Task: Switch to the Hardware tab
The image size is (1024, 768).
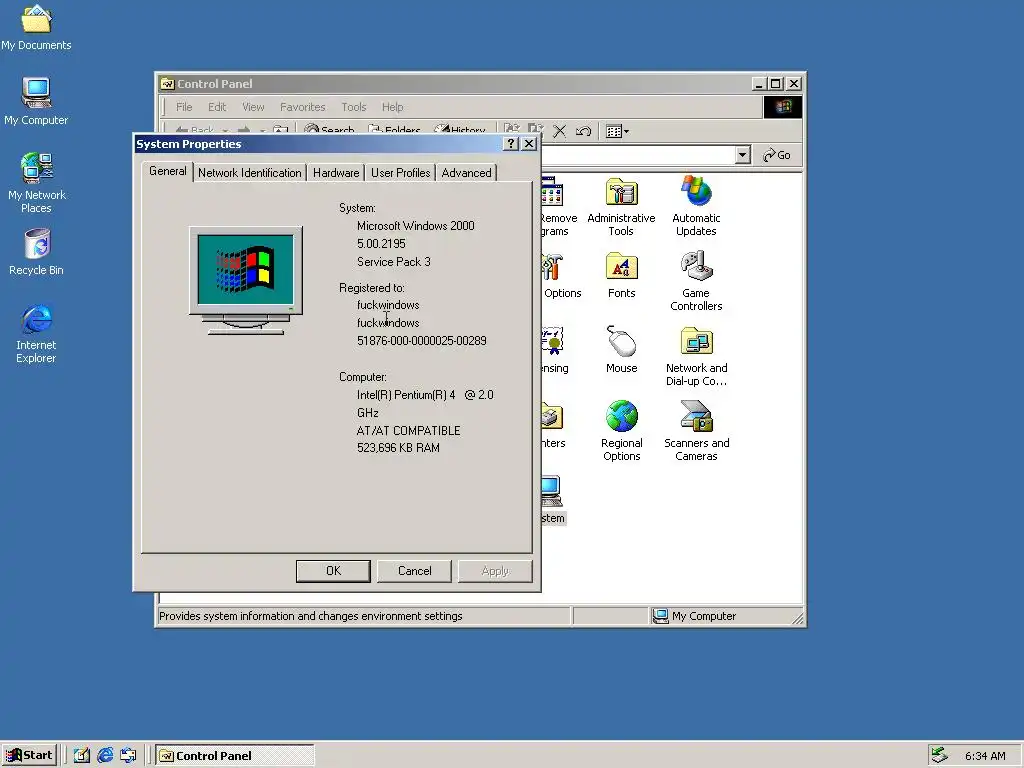Action: coord(336,173)
